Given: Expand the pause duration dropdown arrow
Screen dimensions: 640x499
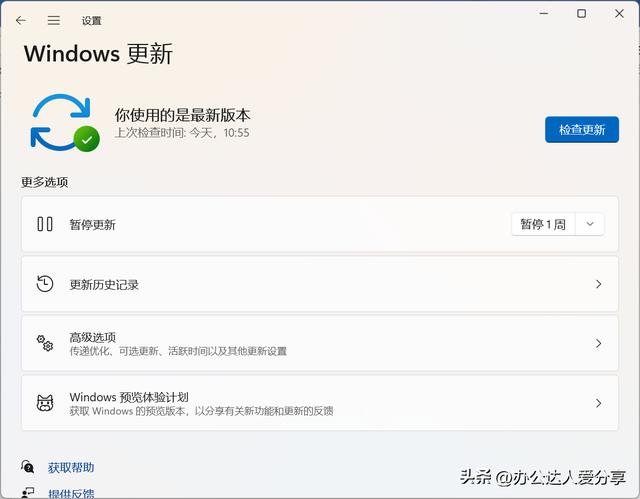Looking at the screenshot, I should click(590, 224).
